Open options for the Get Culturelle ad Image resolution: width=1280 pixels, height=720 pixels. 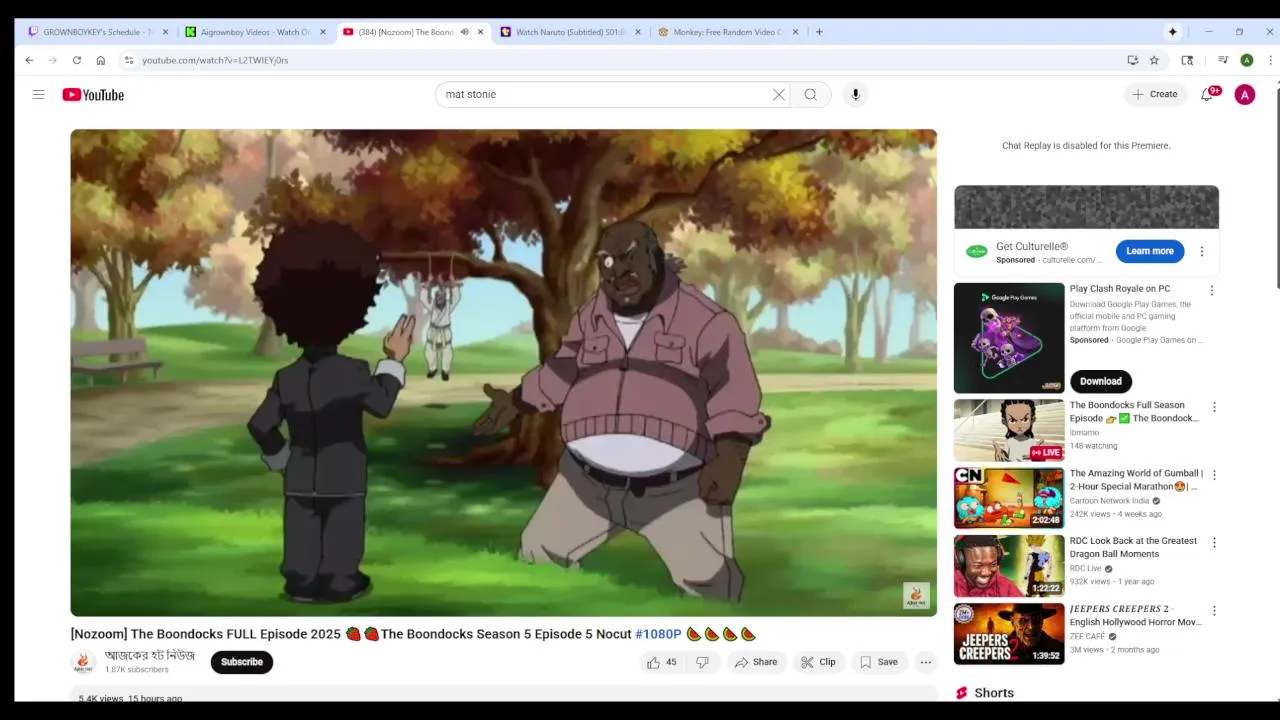[1202, 252]
